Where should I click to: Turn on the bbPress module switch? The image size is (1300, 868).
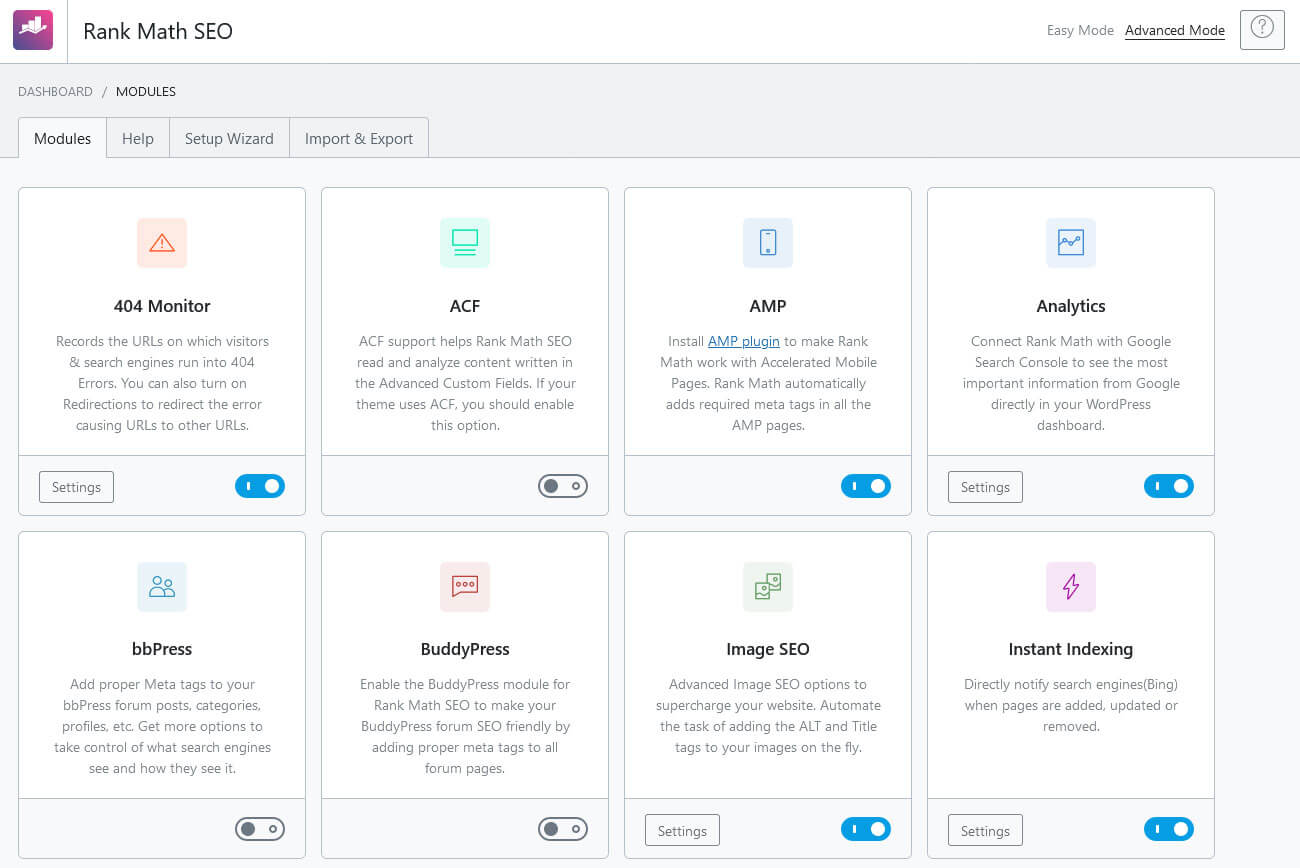(x=260, y=829)
